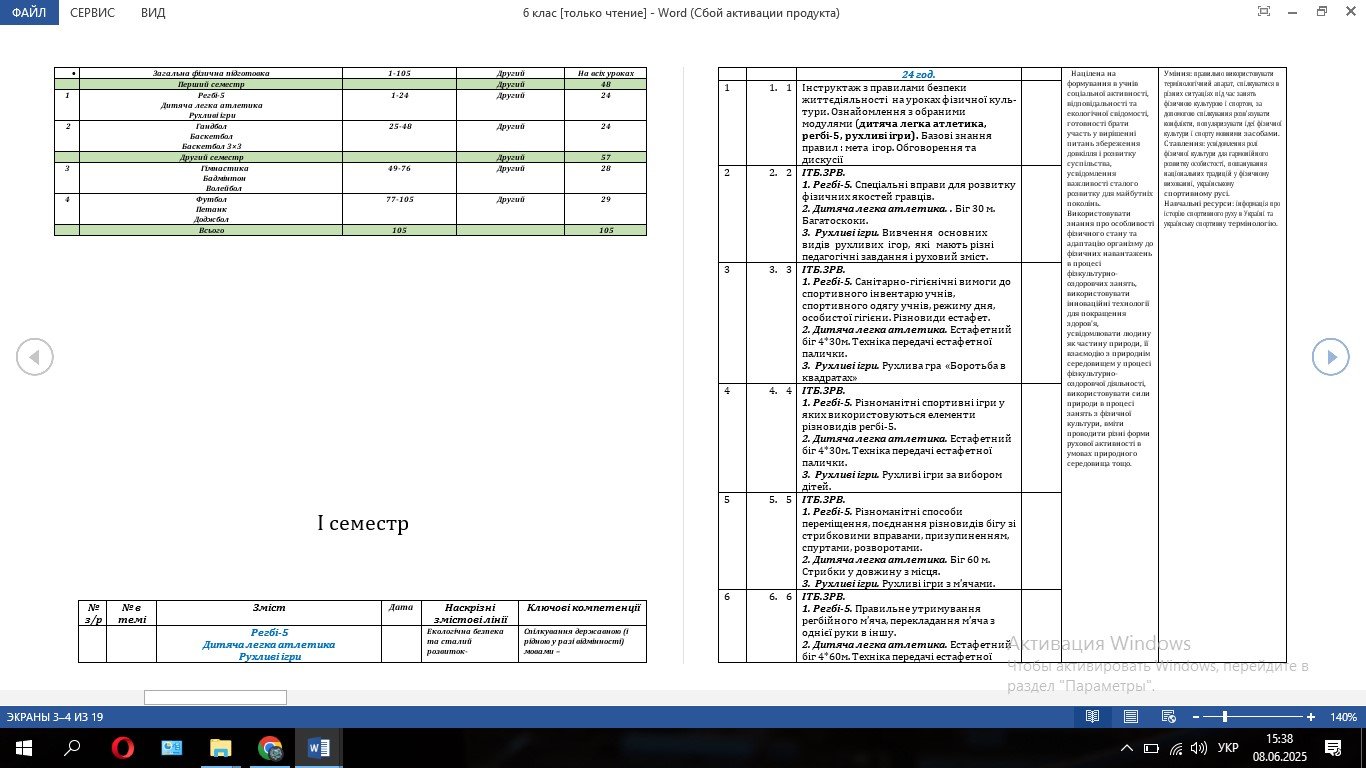The image size is (1366, 768).
Task: Switch to Web Layout view in status bar
Action: coord(1167,717)
